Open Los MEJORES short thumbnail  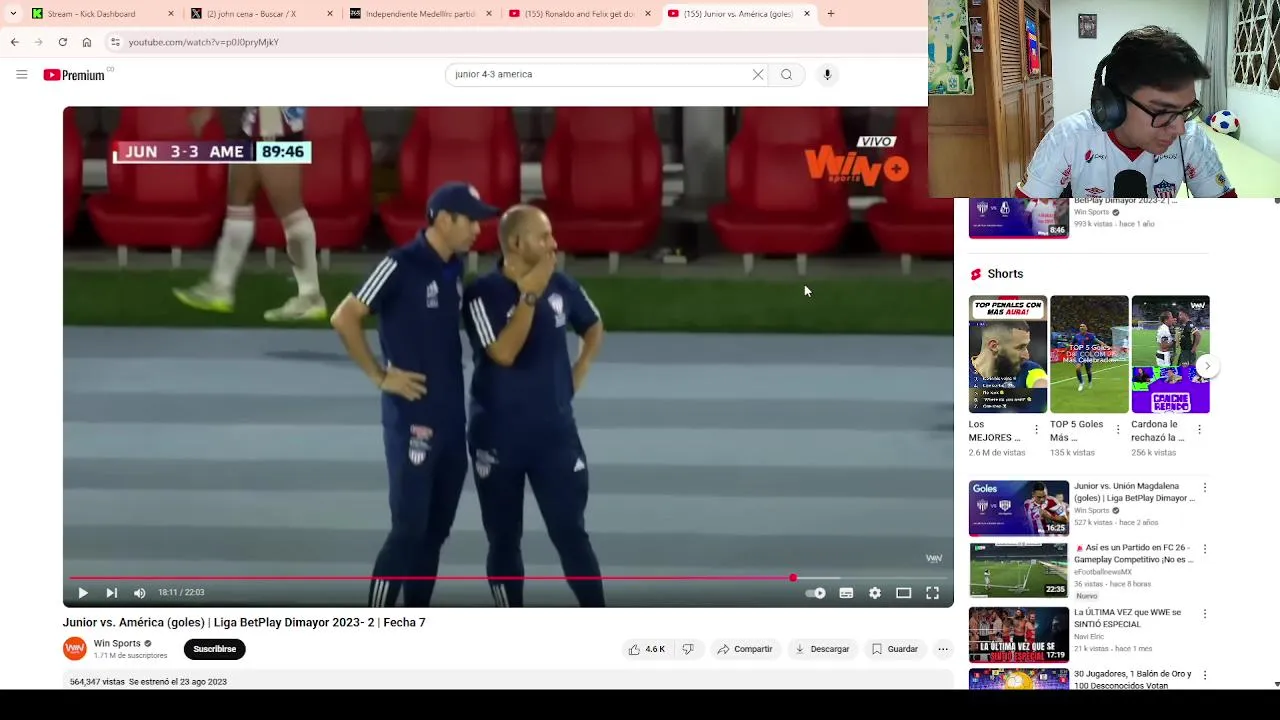(x=1008, y=354)
